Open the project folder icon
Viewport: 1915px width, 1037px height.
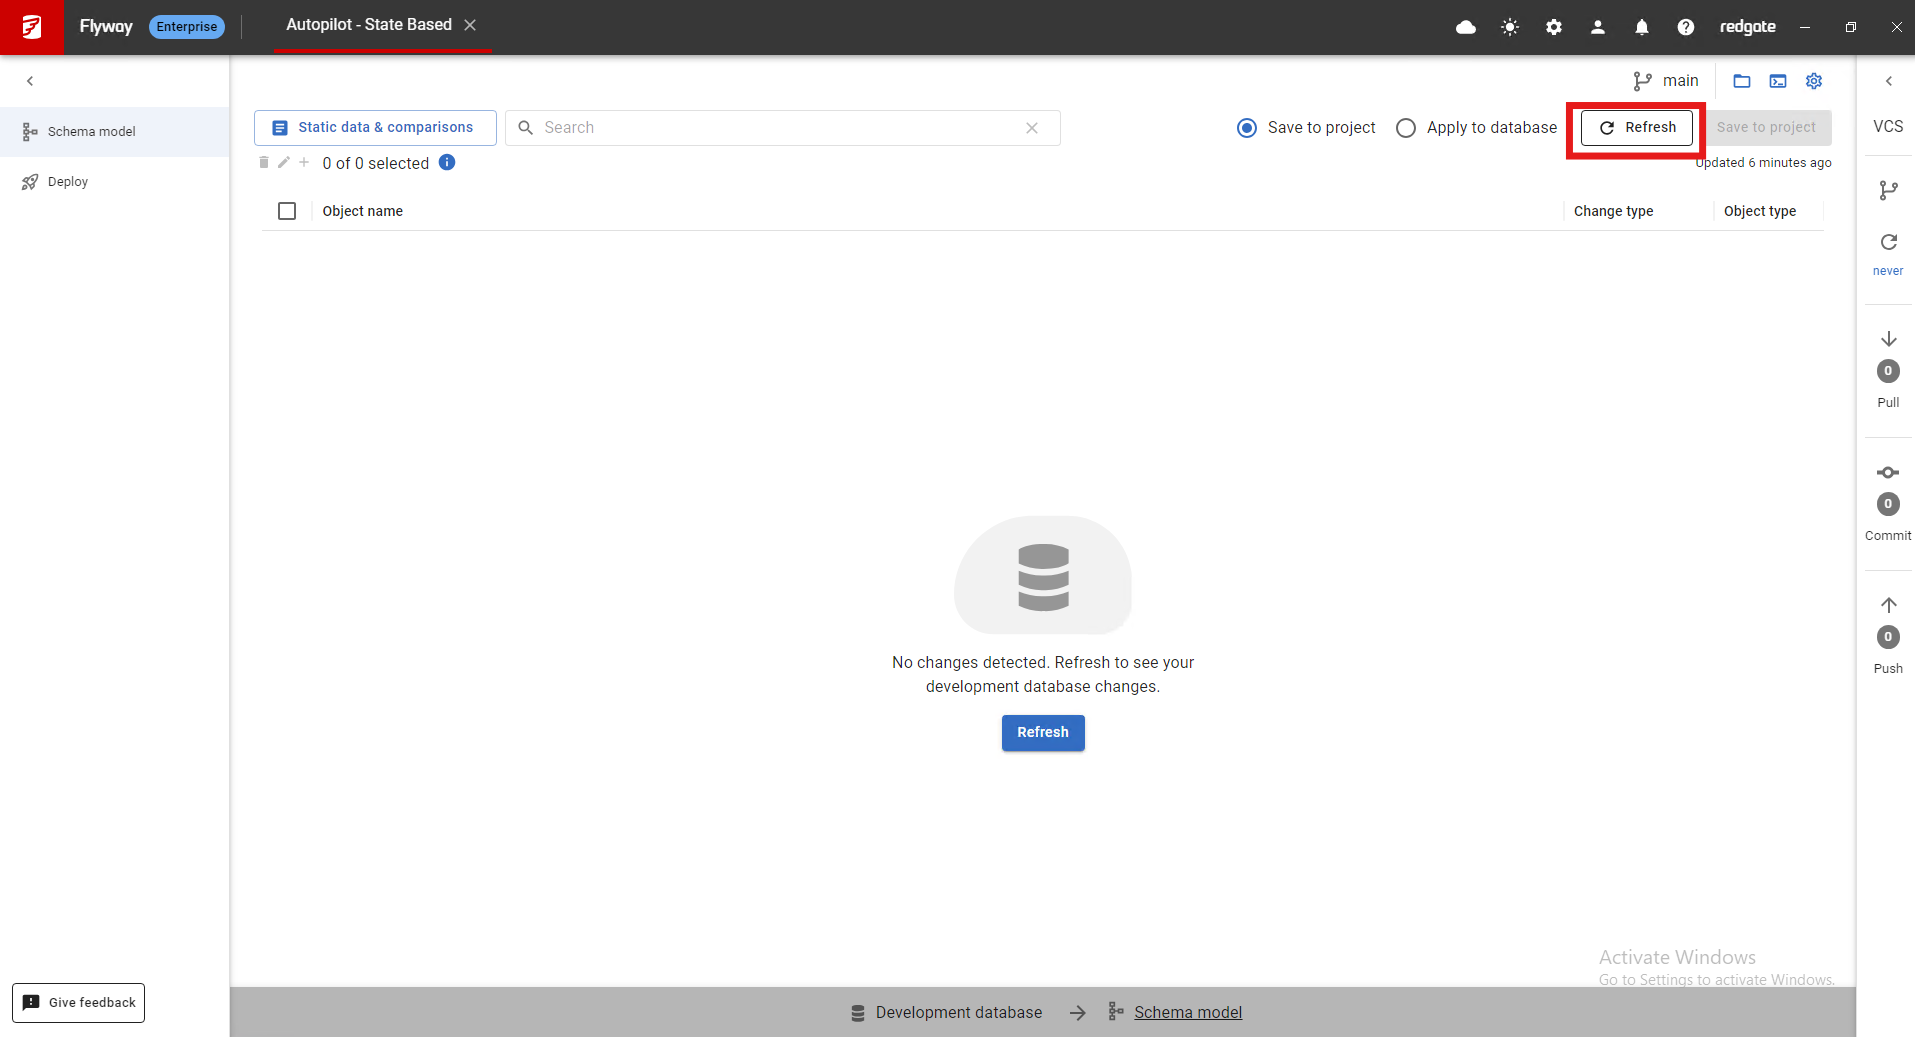[1742, 81]
